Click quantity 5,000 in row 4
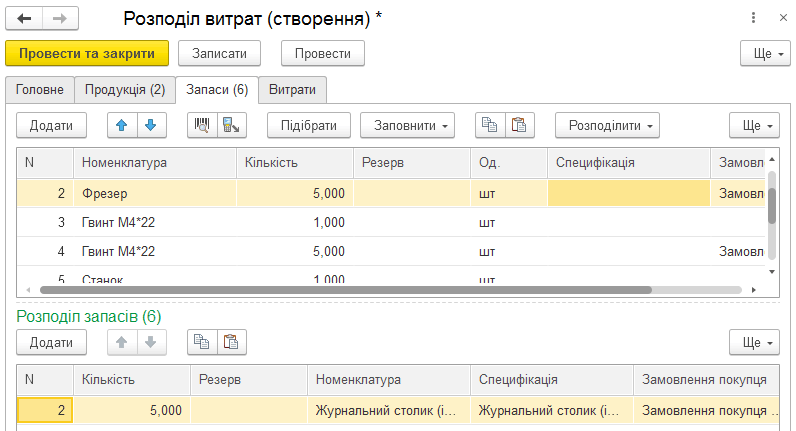 click(295, 251)
